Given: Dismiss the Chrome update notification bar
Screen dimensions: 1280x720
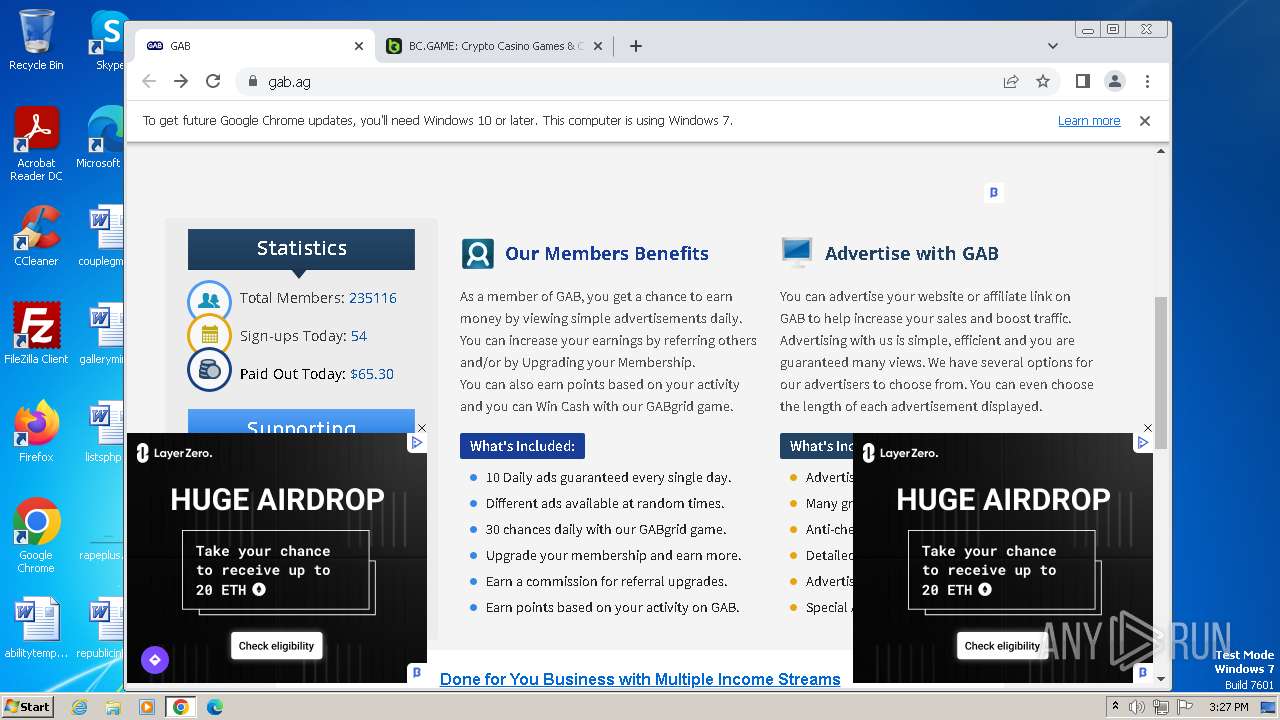Looking at the screenshot, I should (x=1145, y=120).
